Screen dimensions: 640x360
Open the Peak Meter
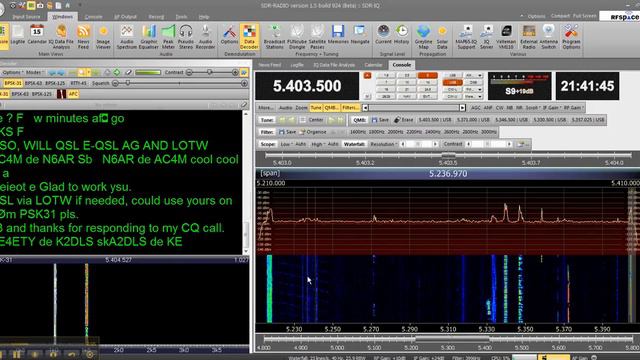click(168, 36)
